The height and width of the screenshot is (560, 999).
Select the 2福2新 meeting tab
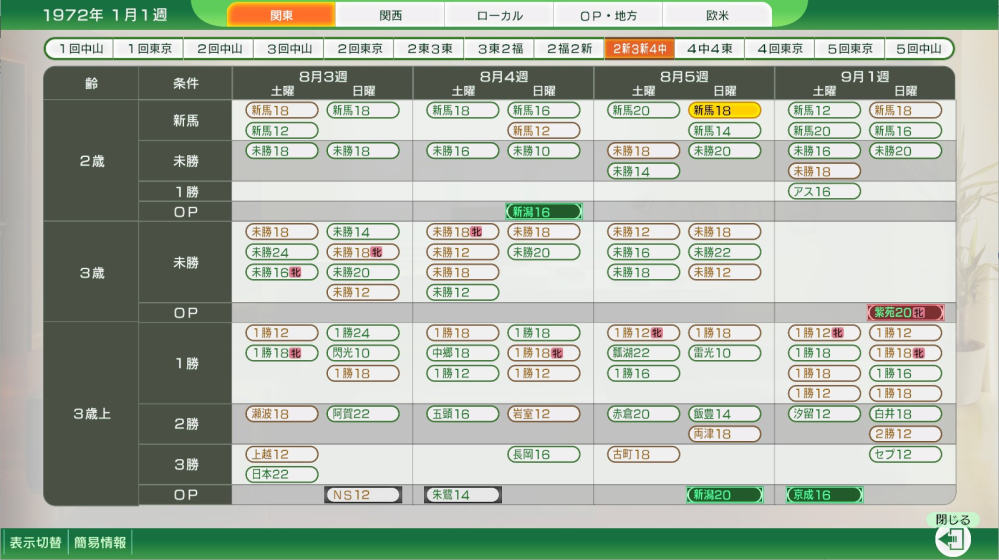click(x=570, y=48)
